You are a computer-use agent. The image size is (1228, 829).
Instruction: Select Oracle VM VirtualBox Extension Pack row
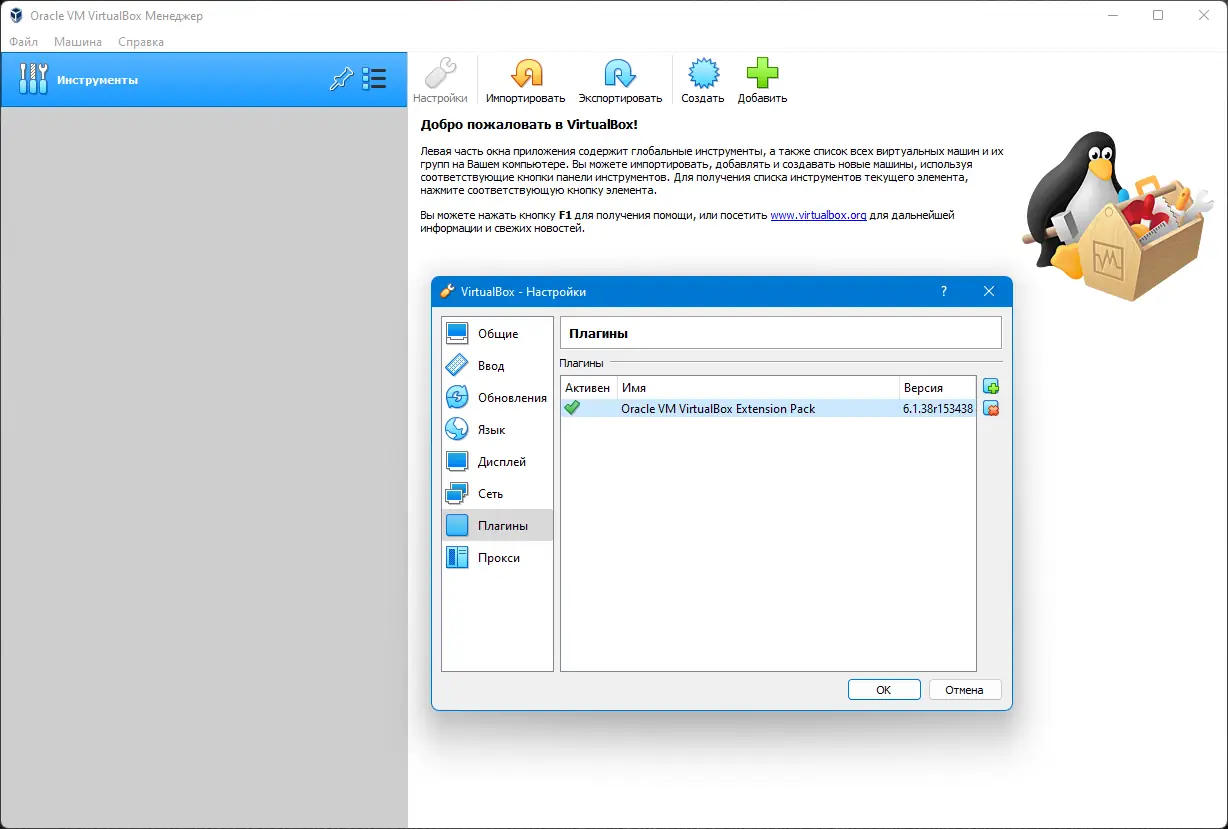coord(768,408)
